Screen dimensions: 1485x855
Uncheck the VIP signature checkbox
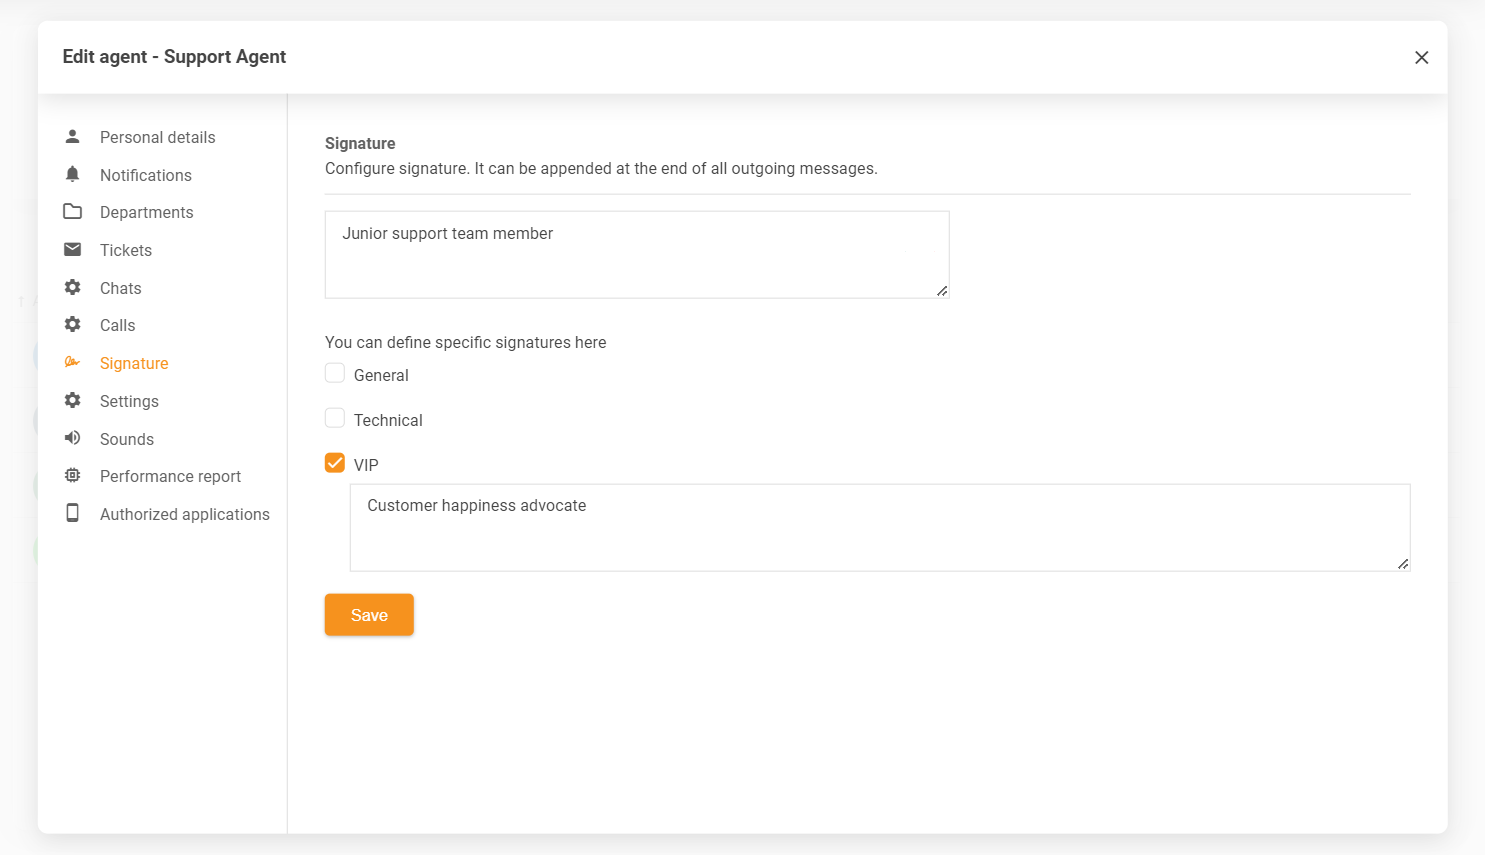point(335,463)
